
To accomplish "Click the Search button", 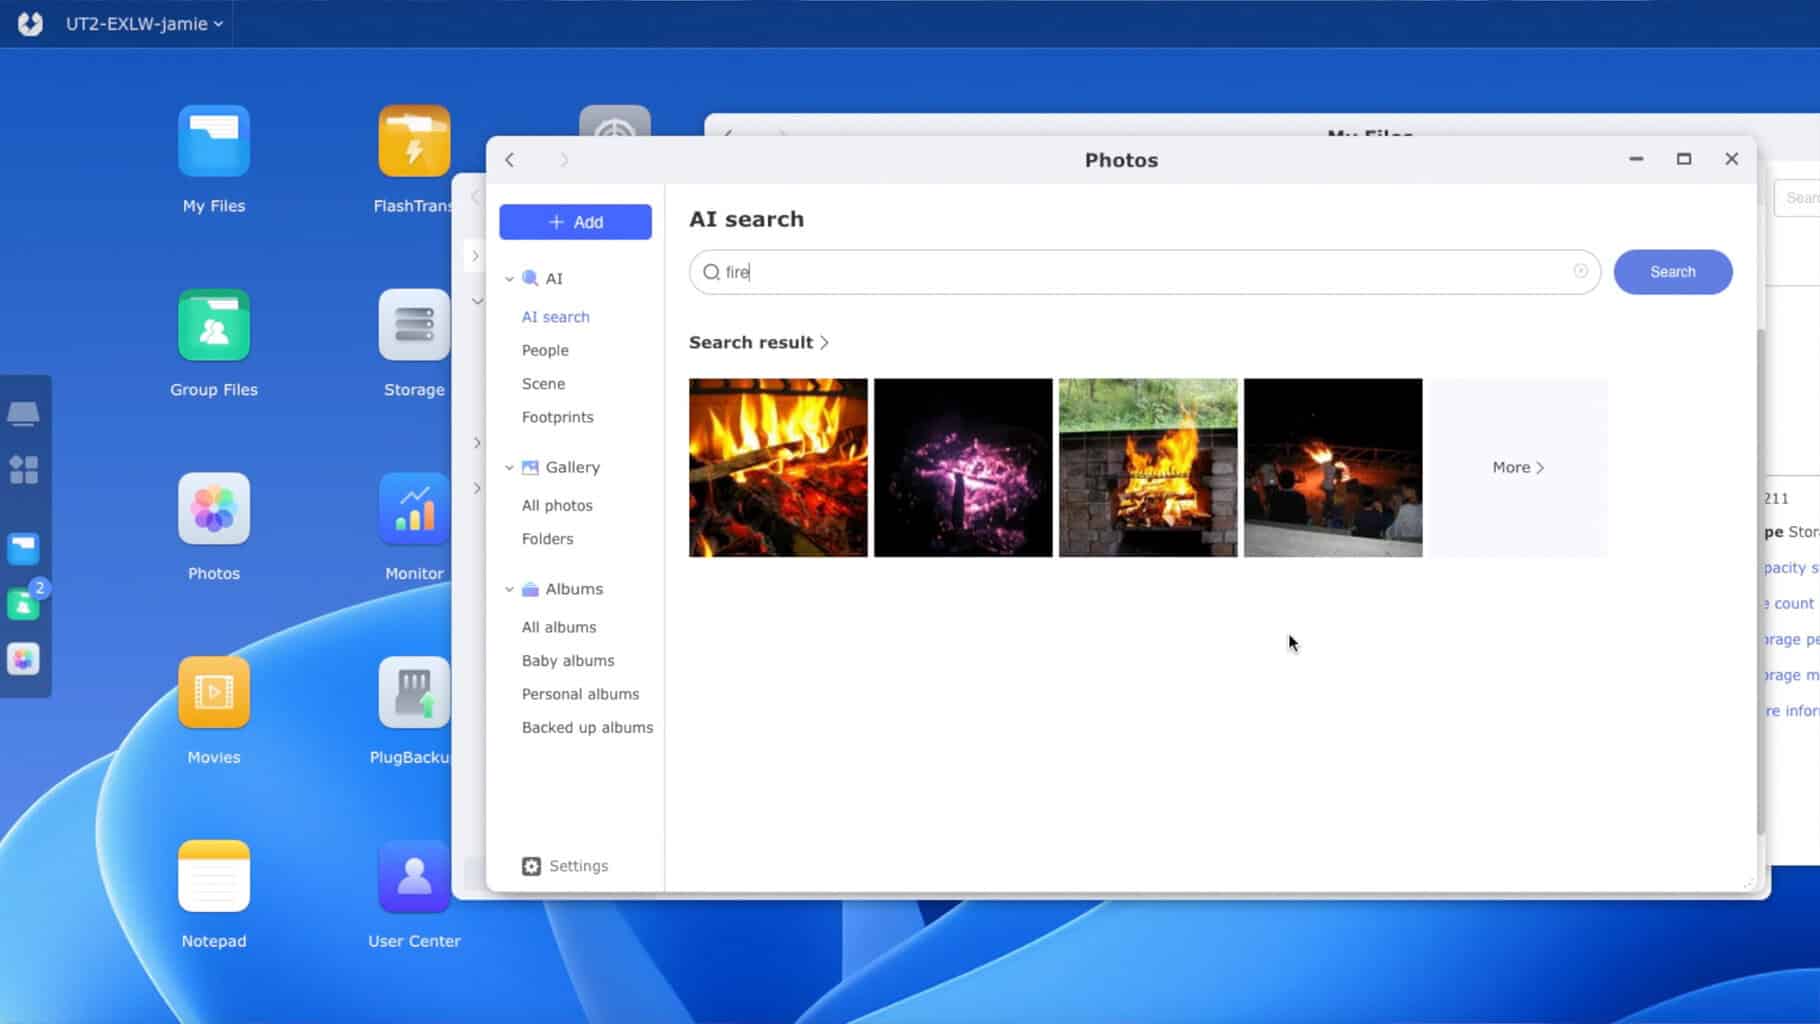I will 1672,272.
